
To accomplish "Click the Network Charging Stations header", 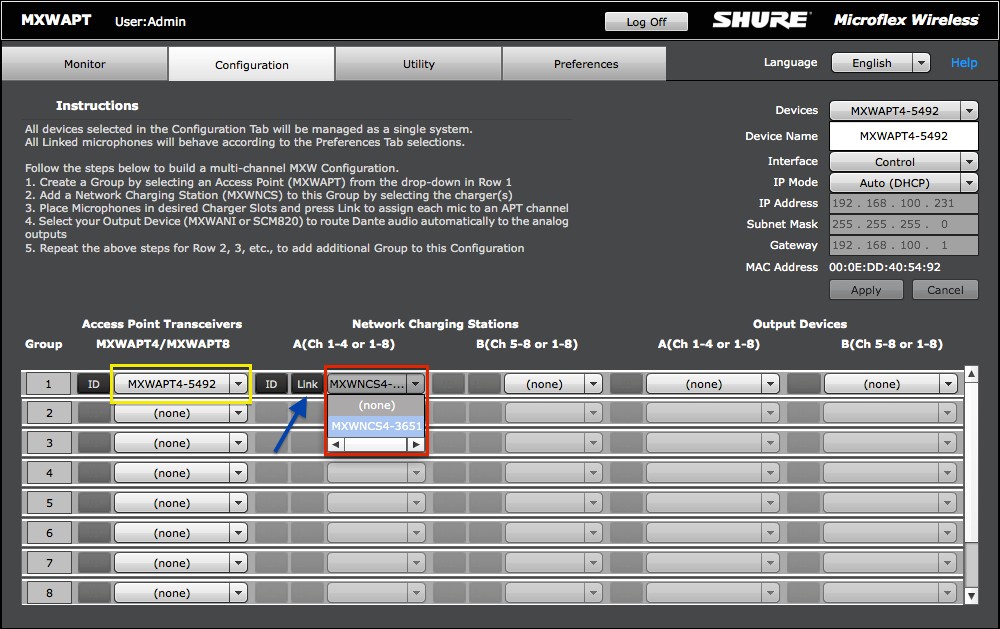I will click(435, 324).
